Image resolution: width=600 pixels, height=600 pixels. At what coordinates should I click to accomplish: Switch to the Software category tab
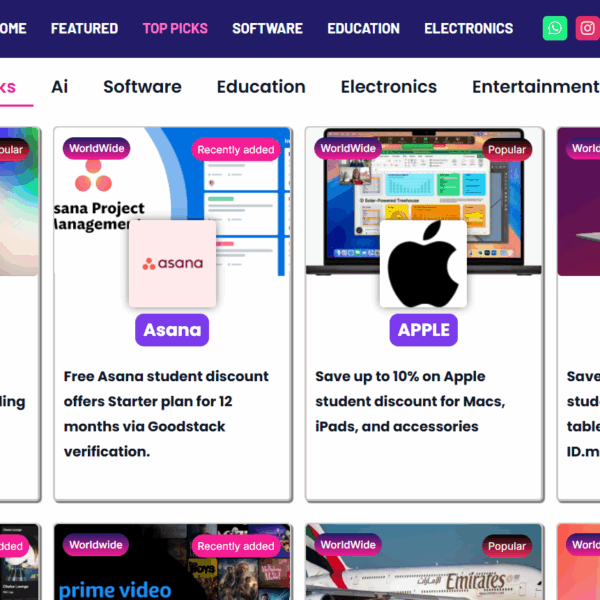(142, 87)
